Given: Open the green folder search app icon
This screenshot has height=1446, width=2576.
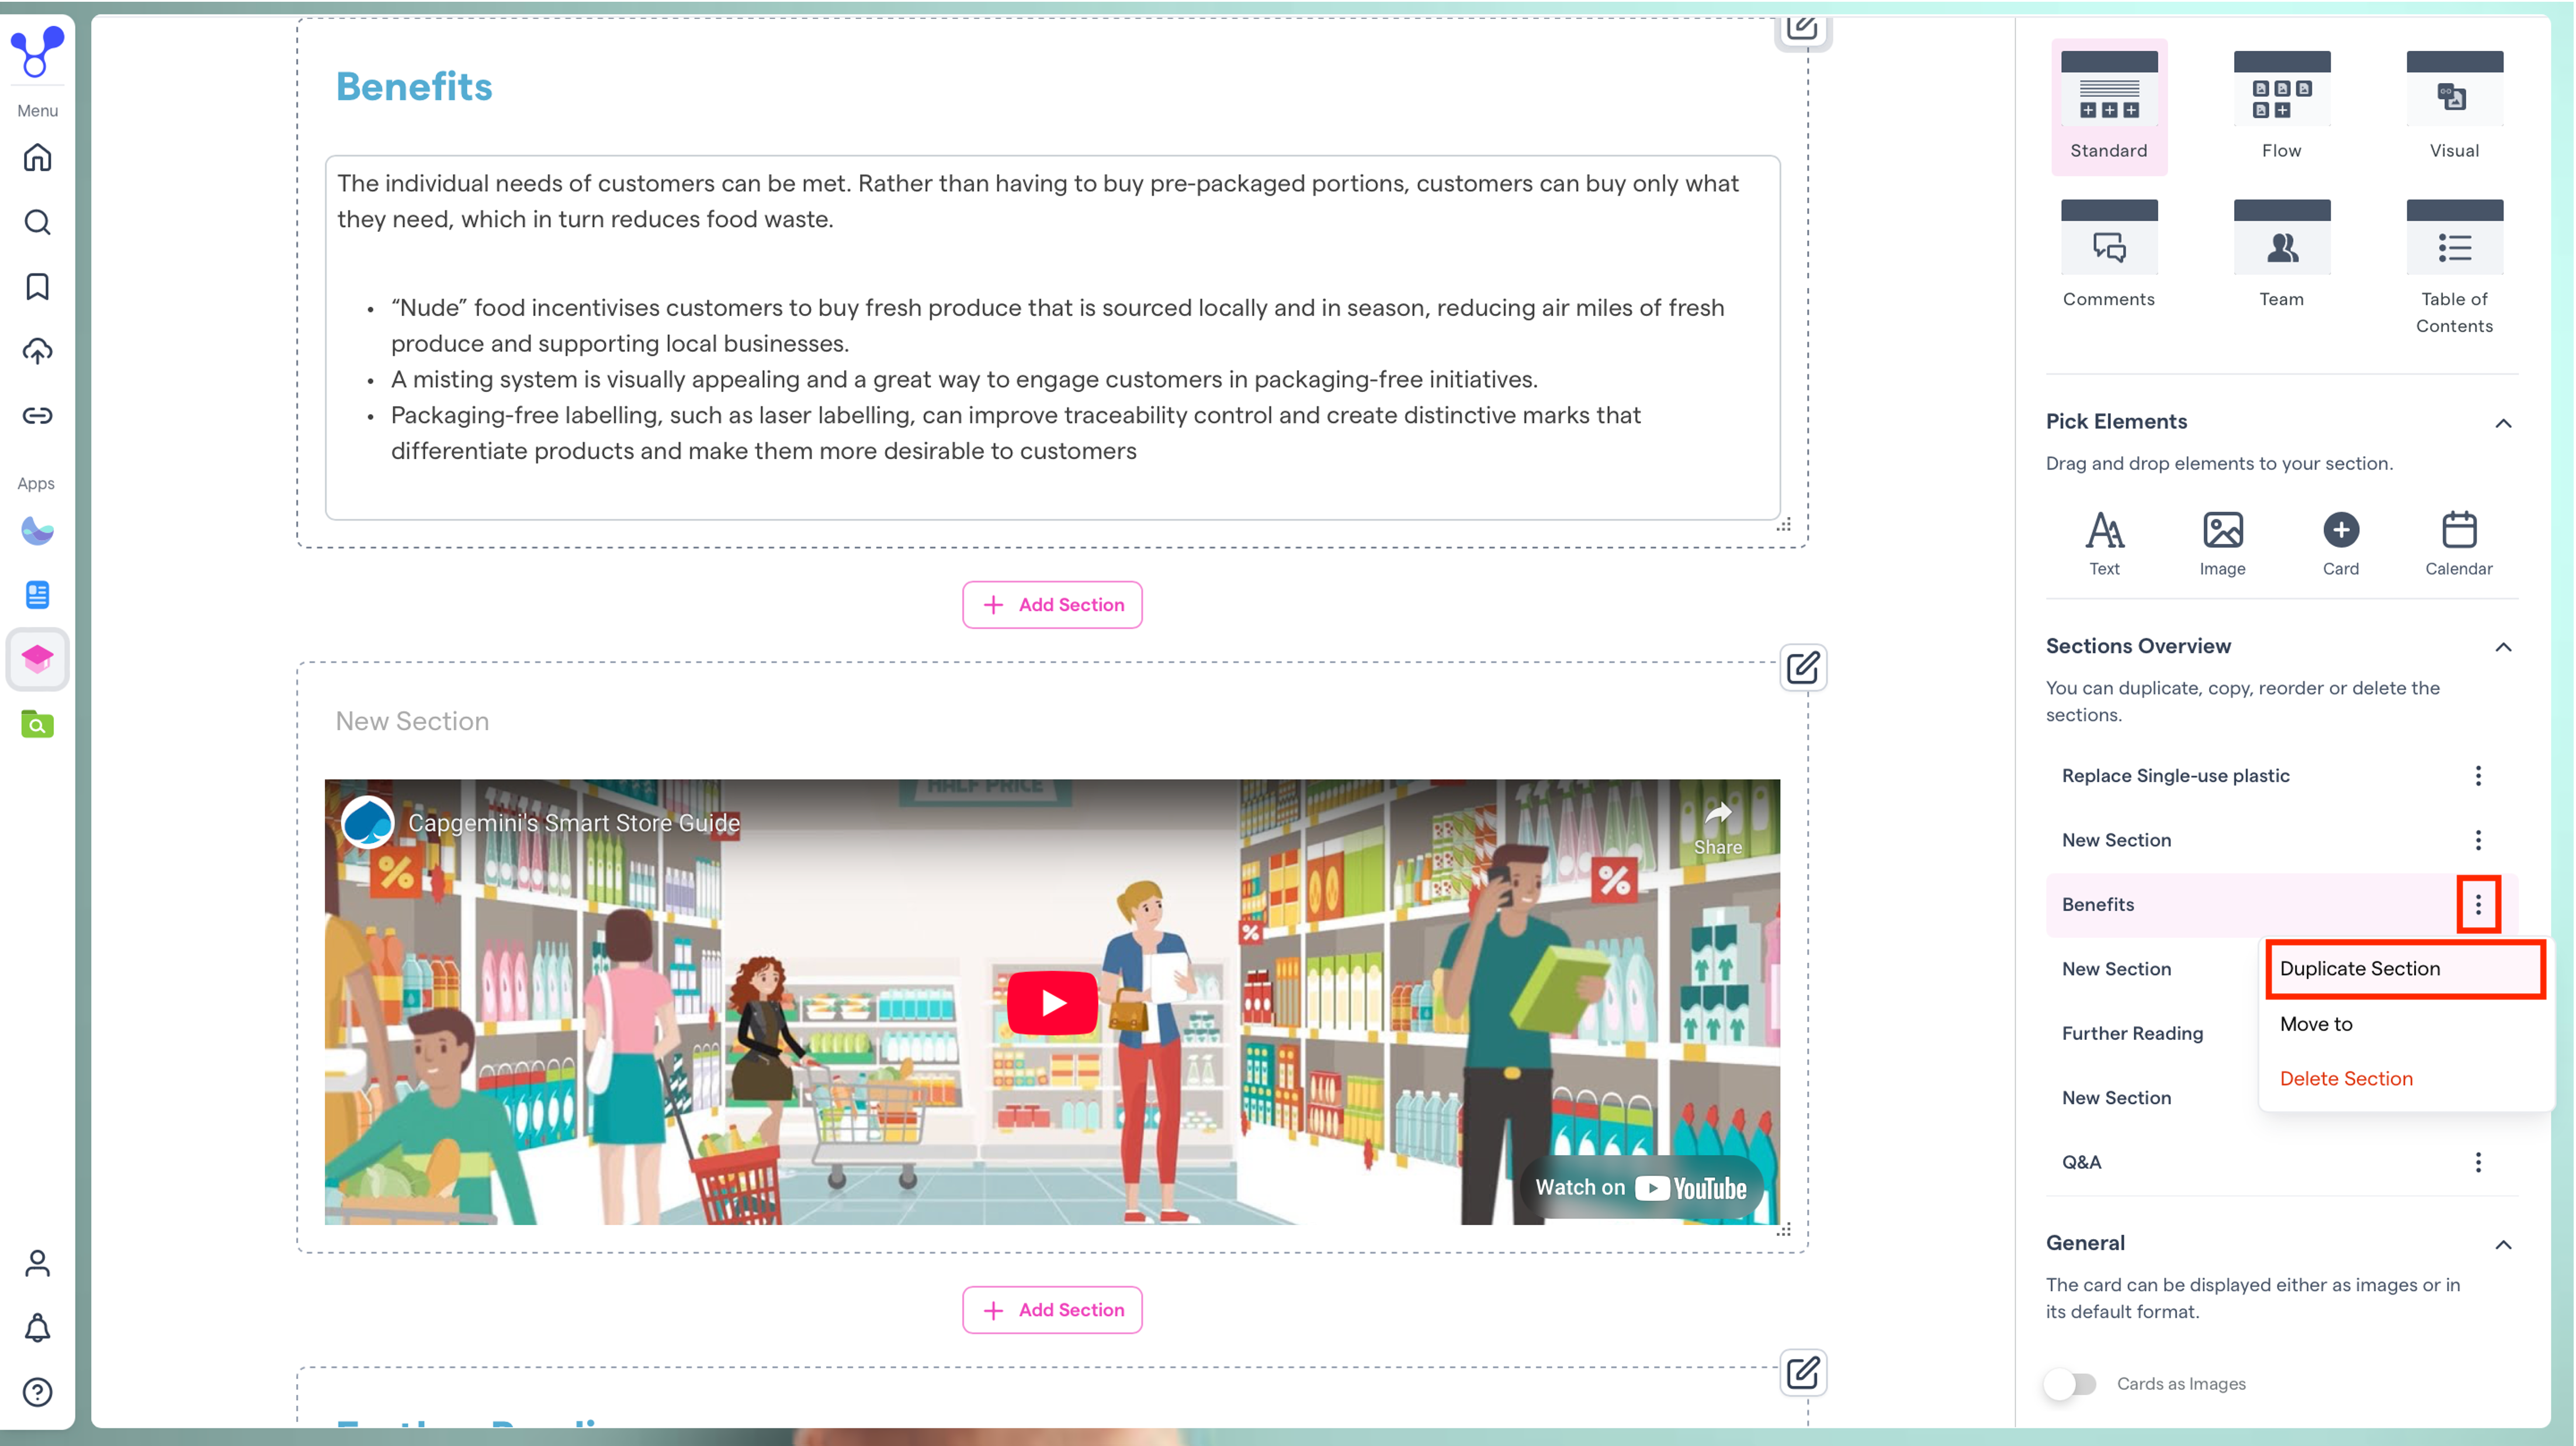Looking at the screenshot, I should click(37, 724).
